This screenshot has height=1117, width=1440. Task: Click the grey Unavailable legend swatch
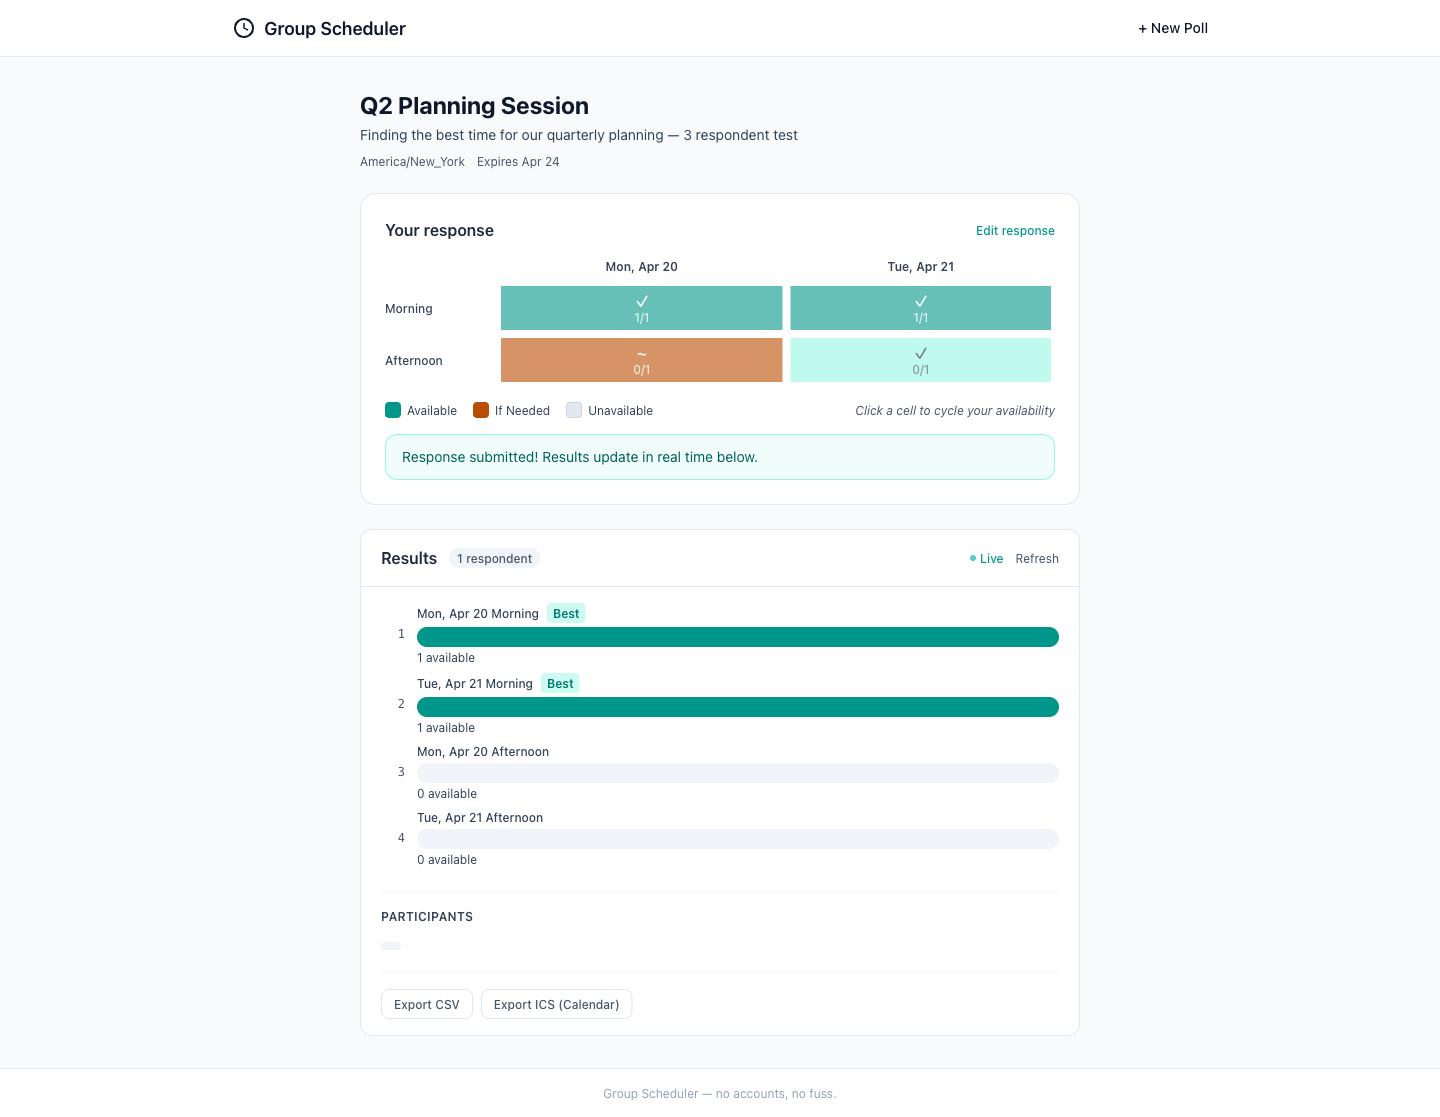[x=574, y=410]
